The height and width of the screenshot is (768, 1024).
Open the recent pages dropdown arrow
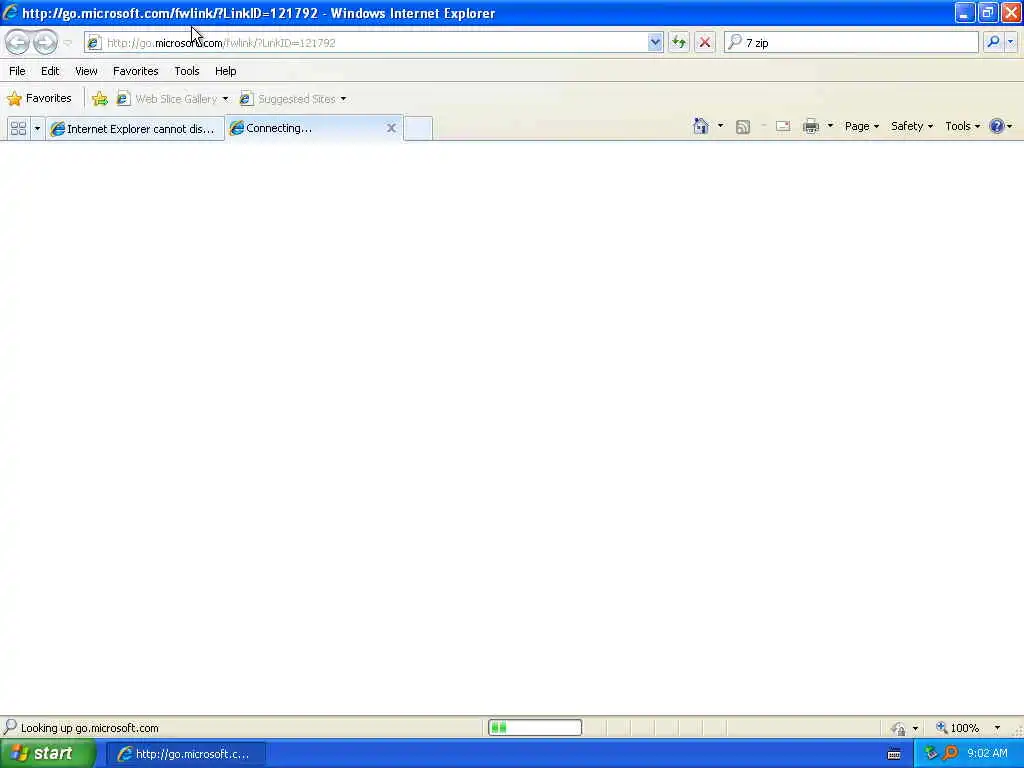(68, 43)
